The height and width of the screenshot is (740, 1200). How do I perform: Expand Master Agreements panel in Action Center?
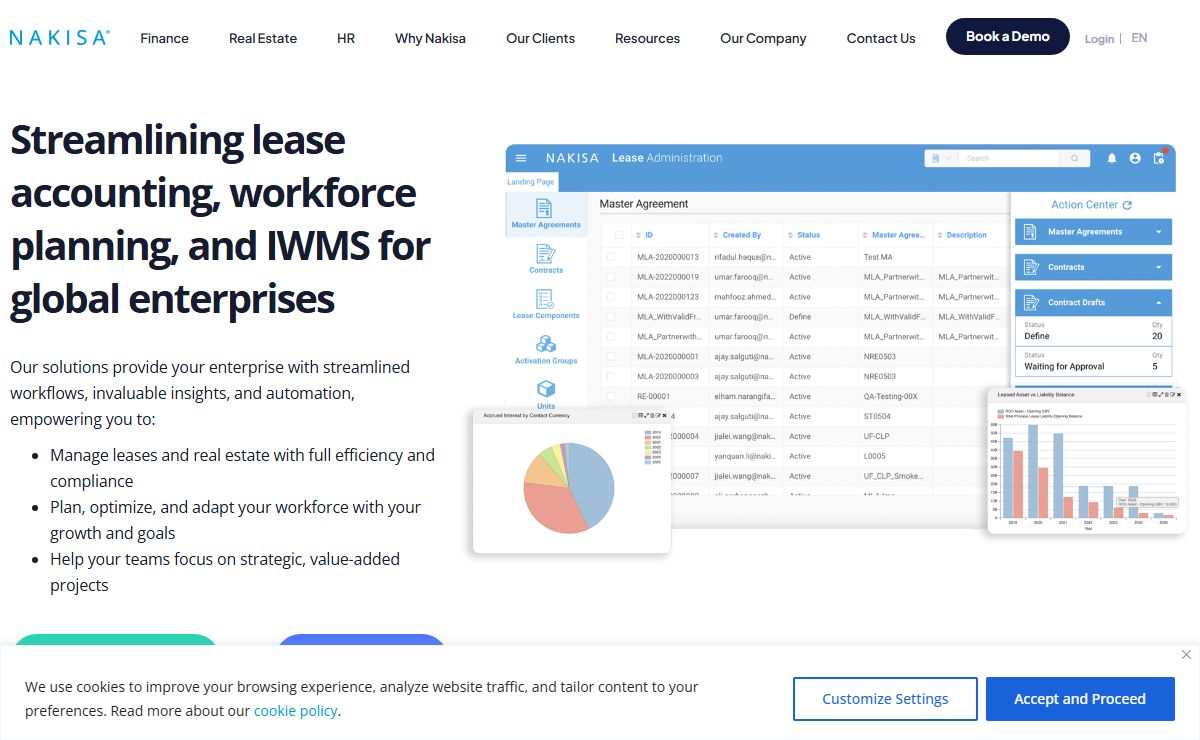coord(1159,232)
